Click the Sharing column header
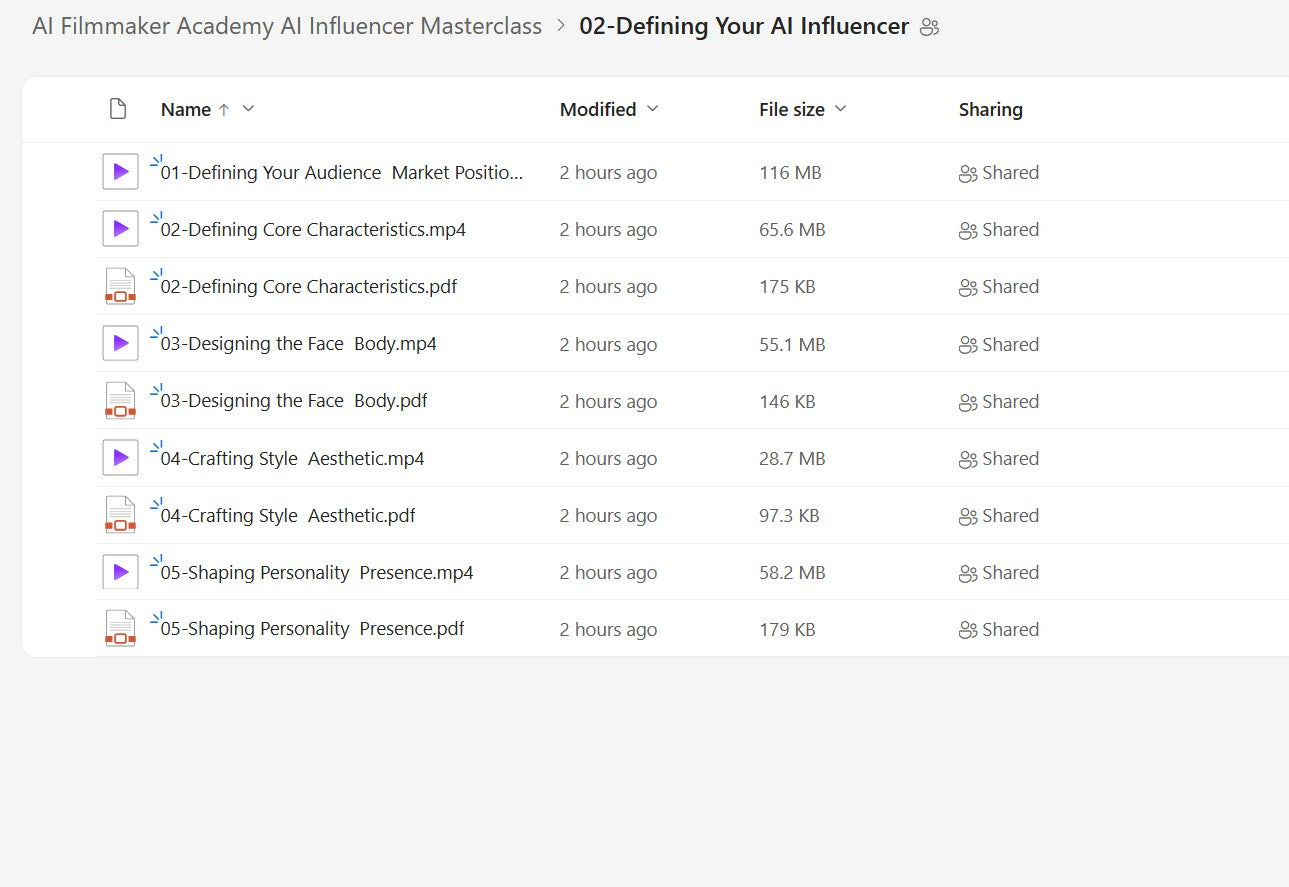The width and height of the screenshot is (1289, 887). point(990,110)
